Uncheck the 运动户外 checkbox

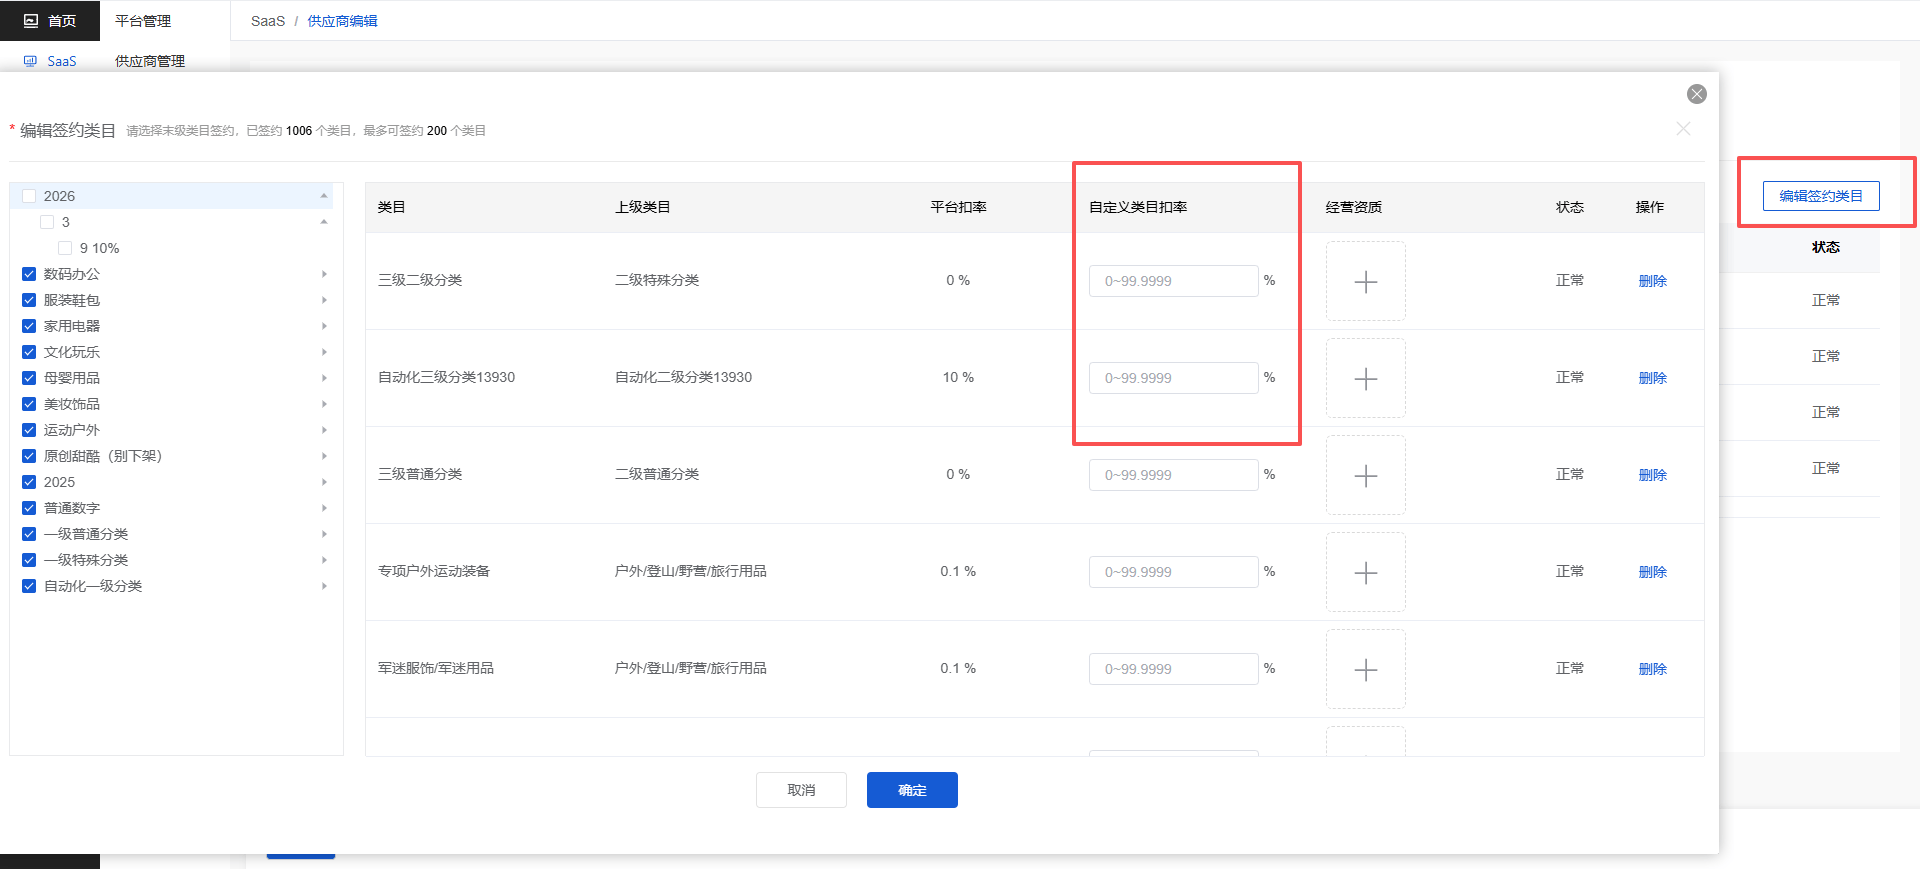(x=29, y=430)
